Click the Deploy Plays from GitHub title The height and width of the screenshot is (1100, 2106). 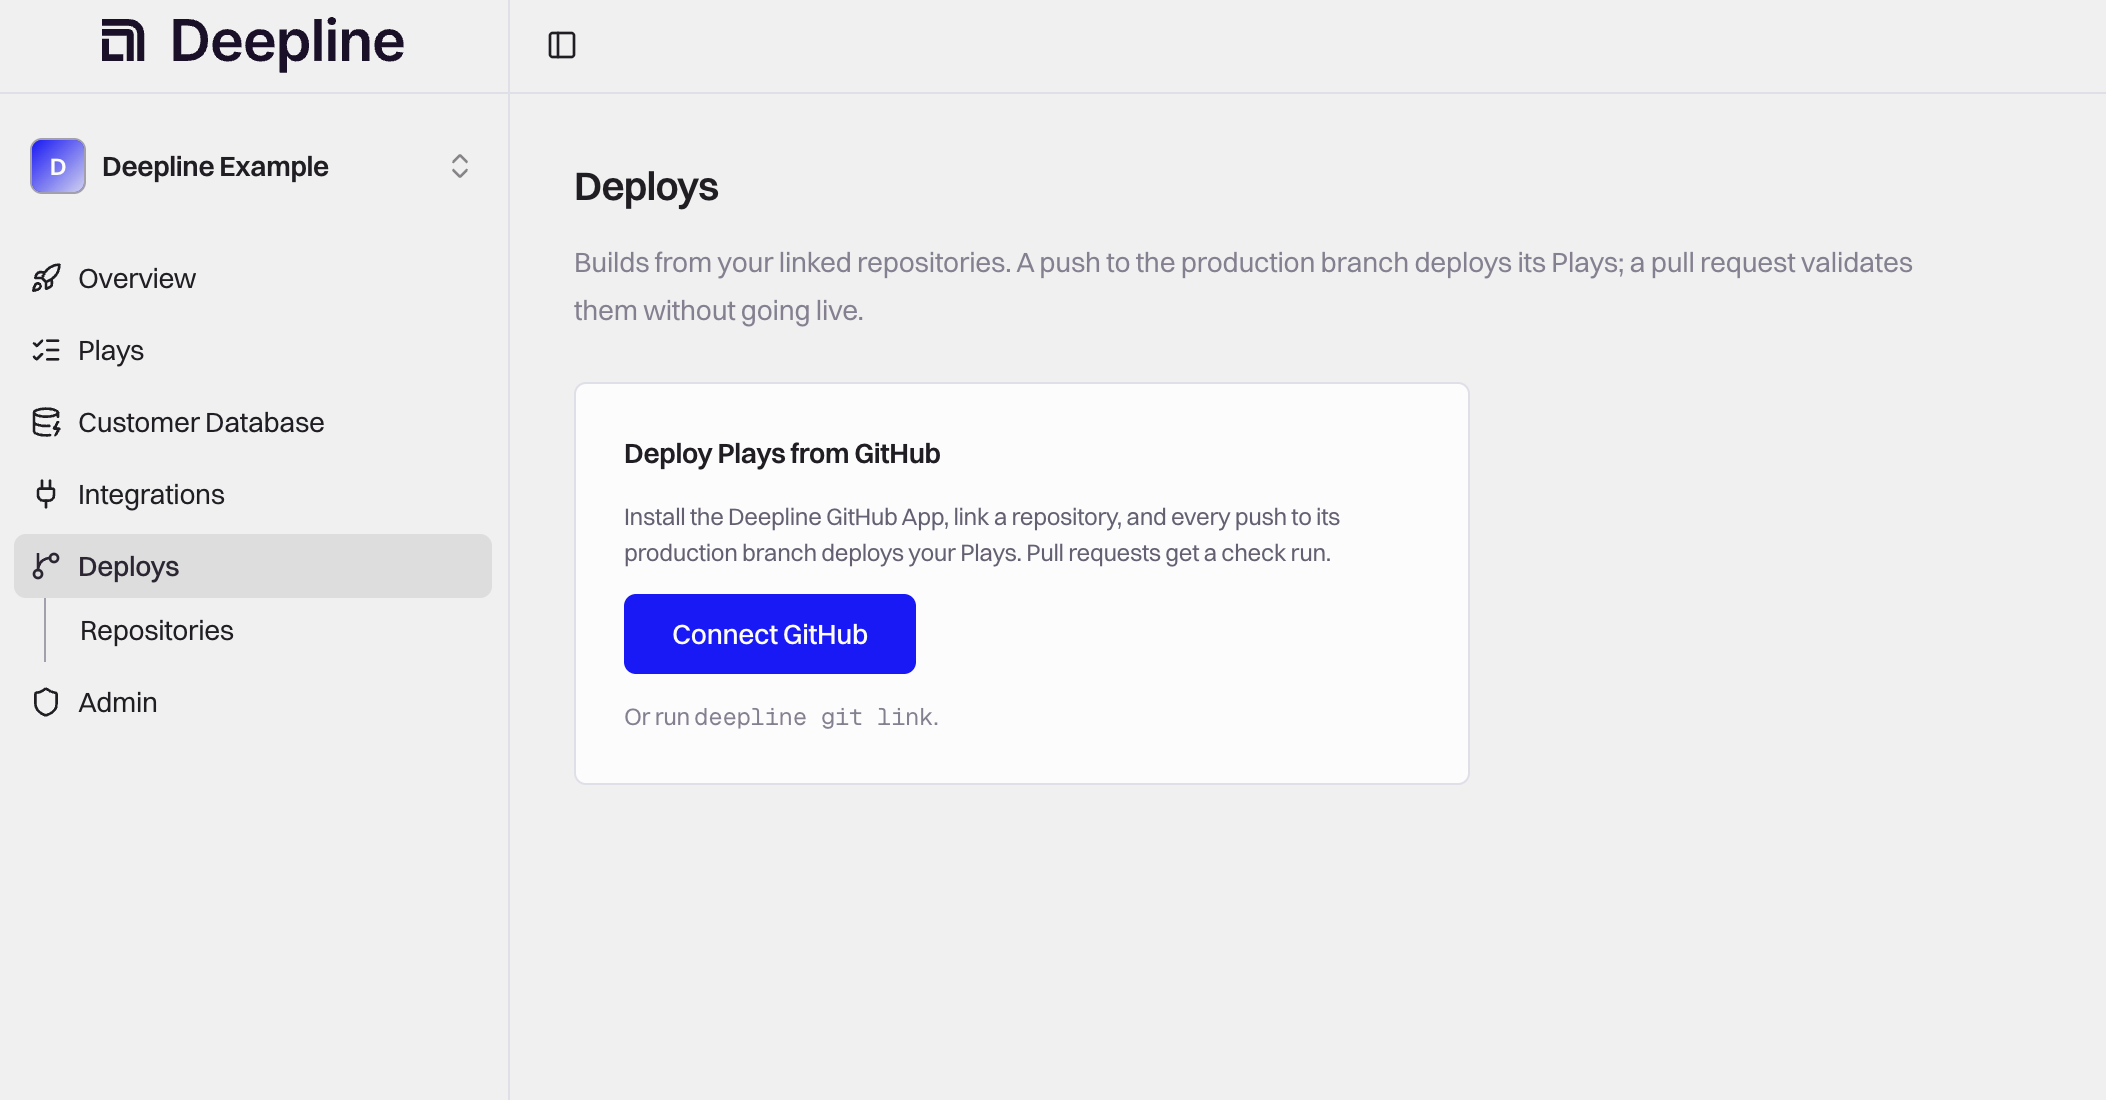[782, 454]
